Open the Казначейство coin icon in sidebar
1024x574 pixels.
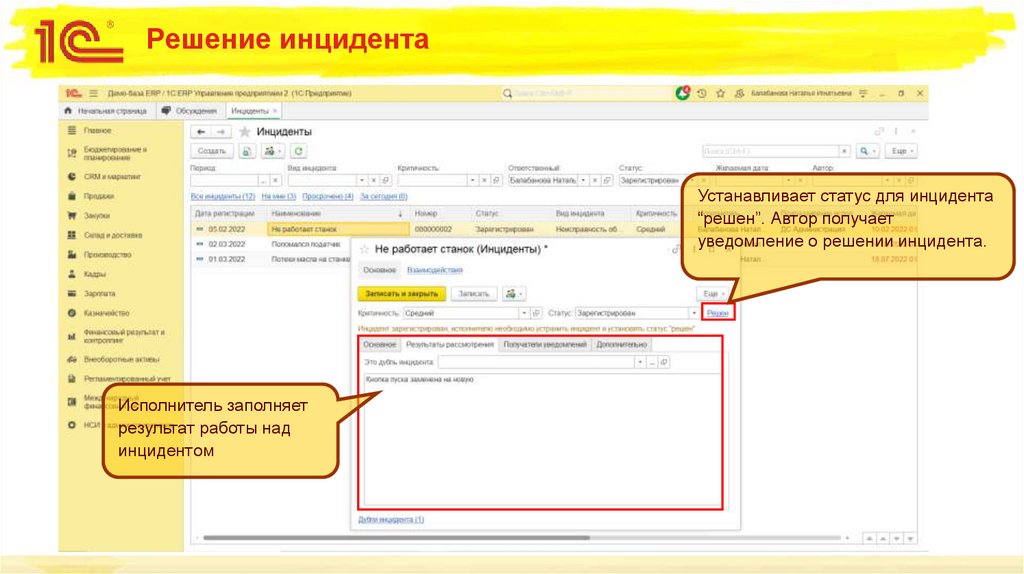72,313
